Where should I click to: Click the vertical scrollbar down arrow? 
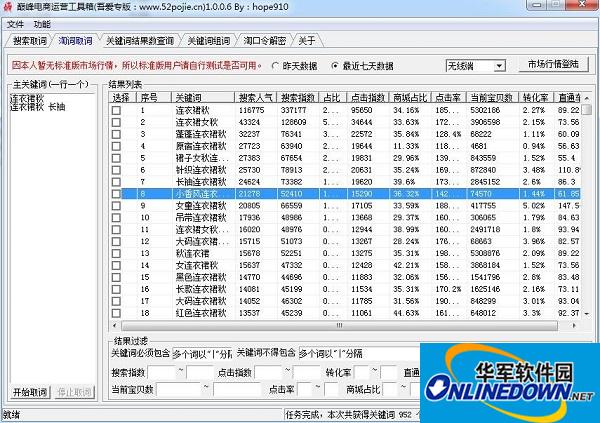(587, 314)
